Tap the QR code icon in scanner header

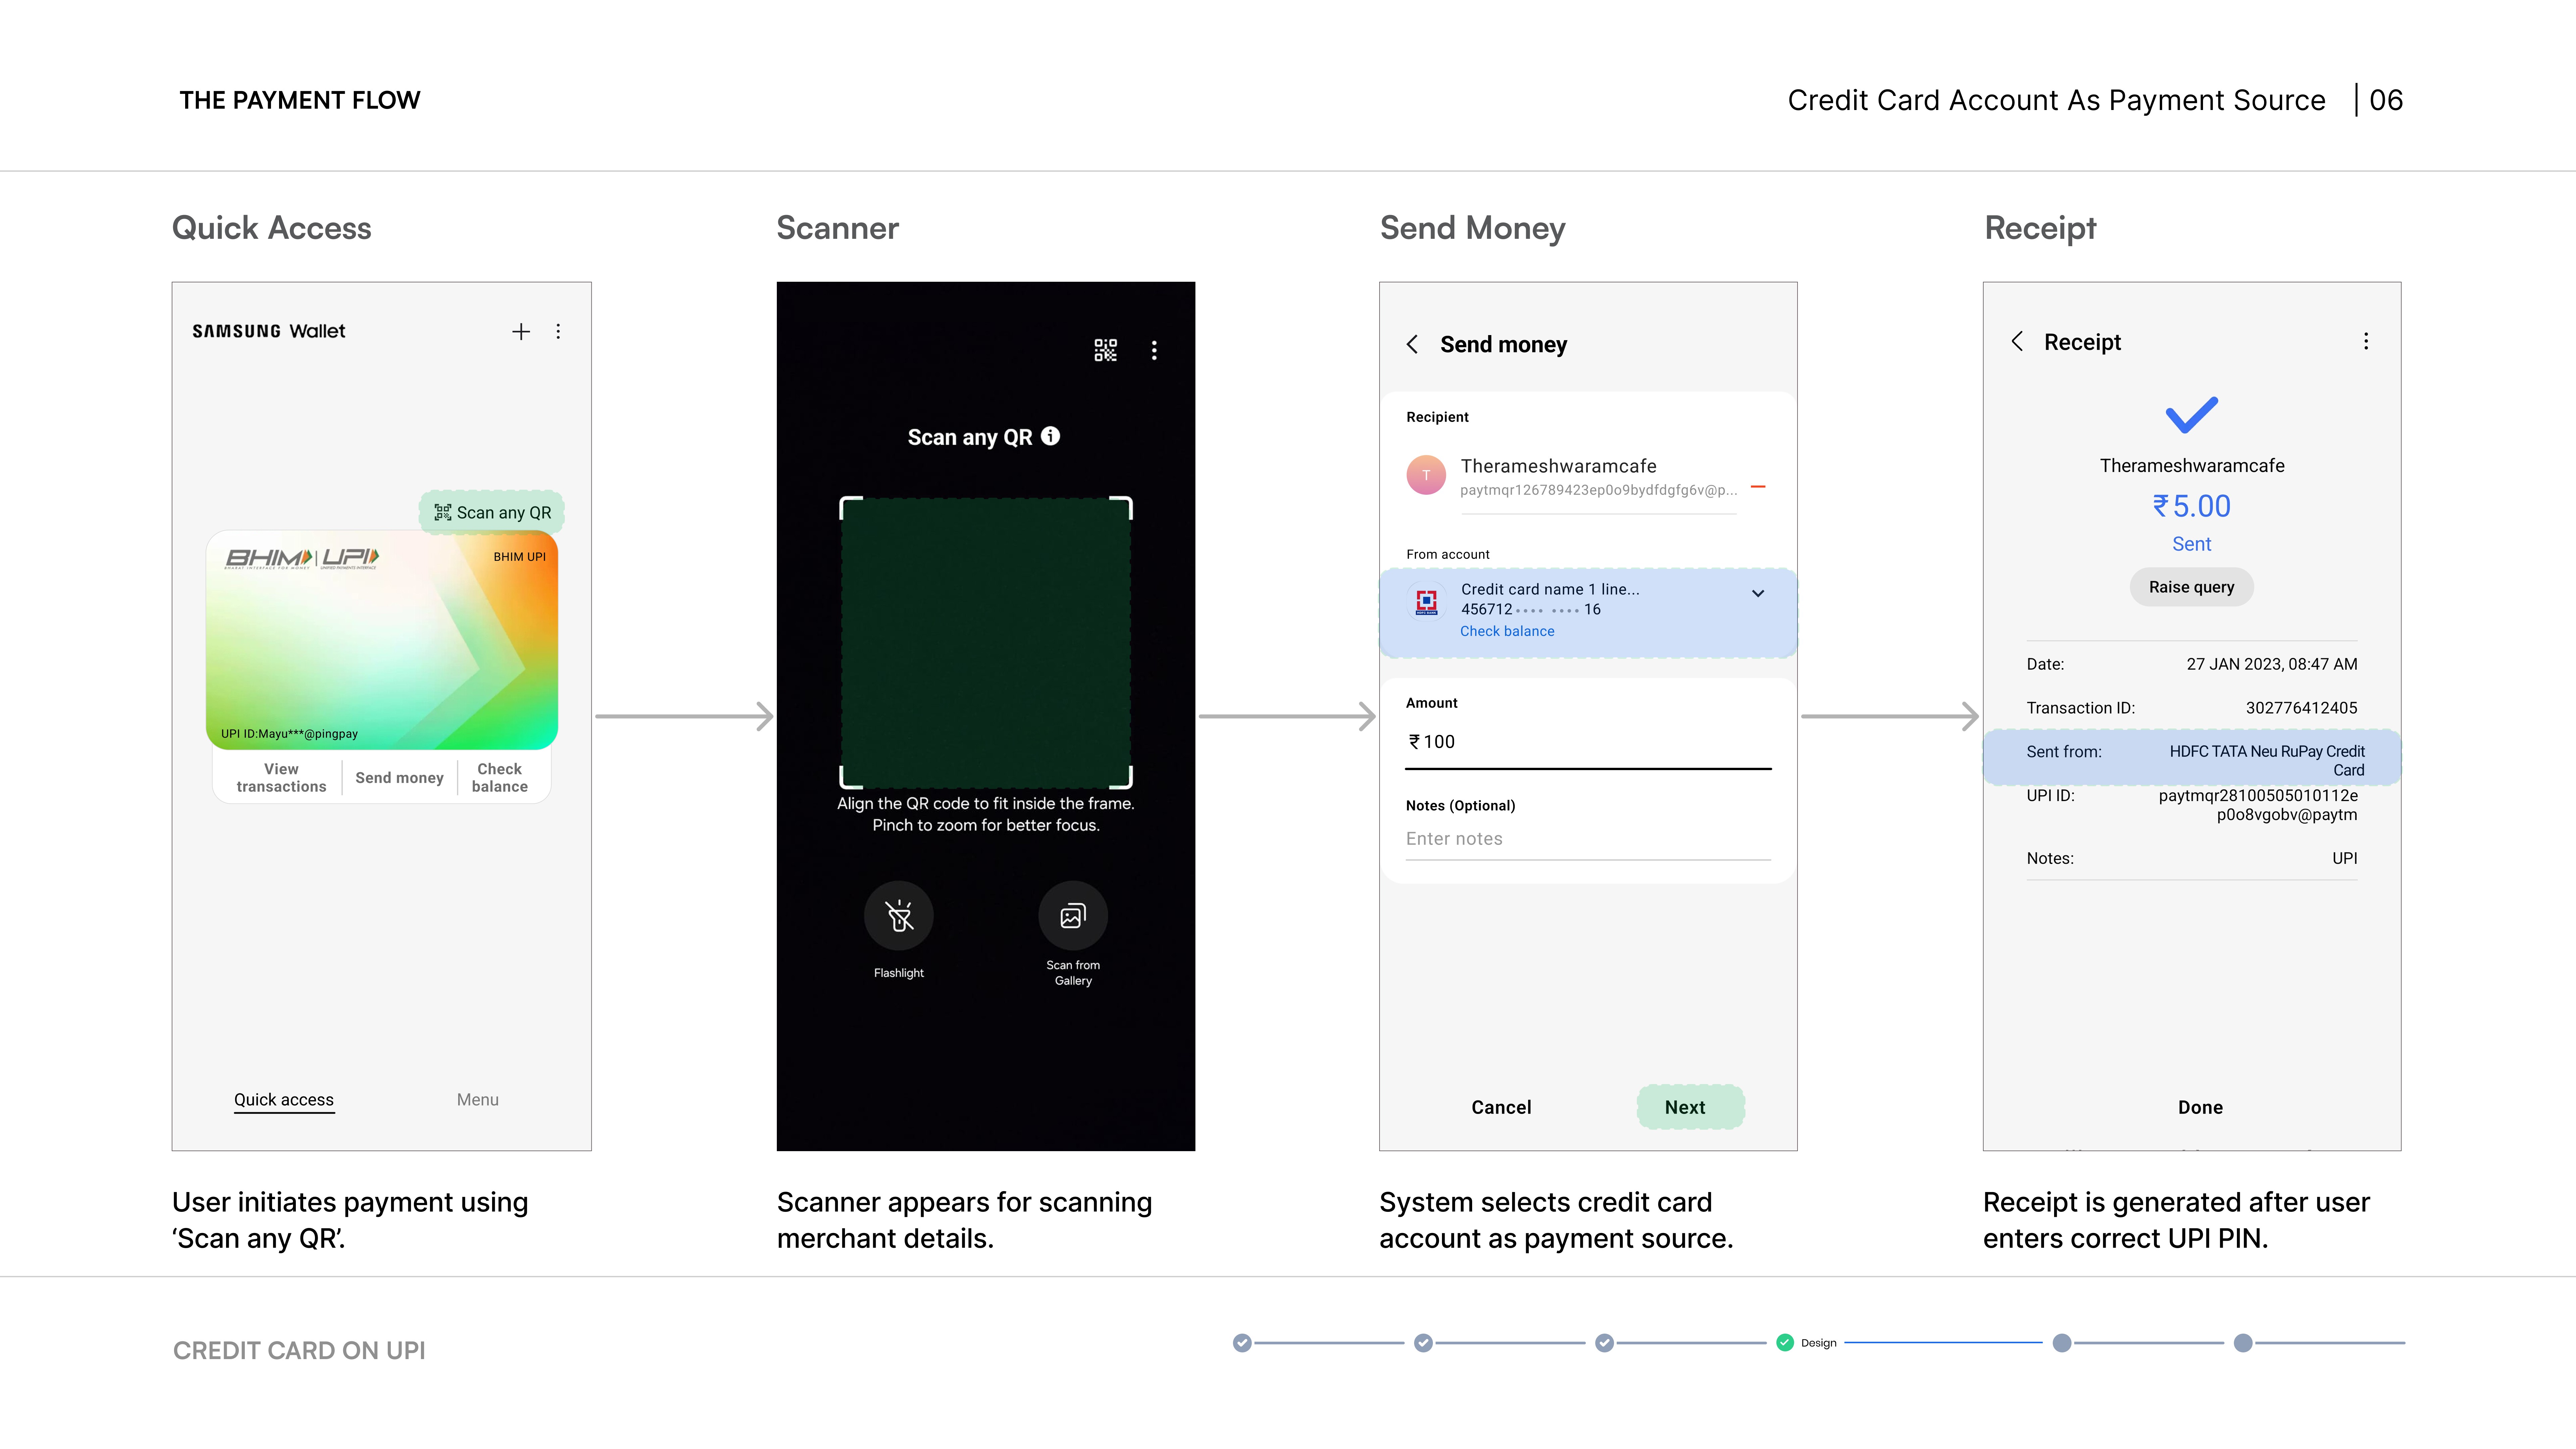(1105, 350)
